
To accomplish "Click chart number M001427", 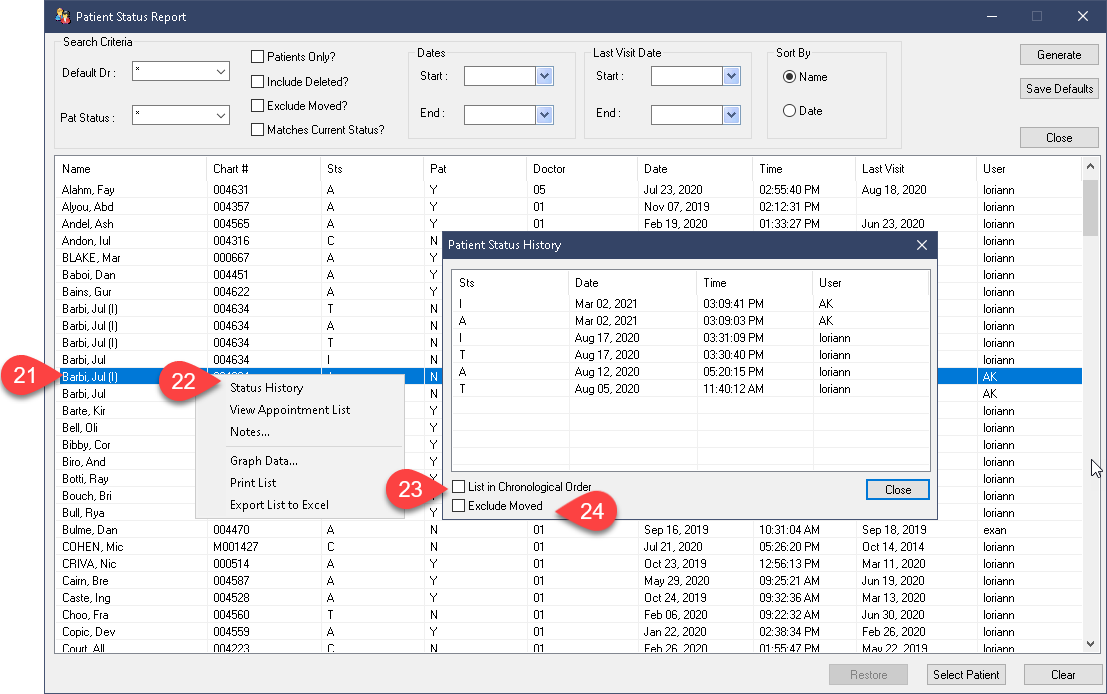I will tap(236, 546).
